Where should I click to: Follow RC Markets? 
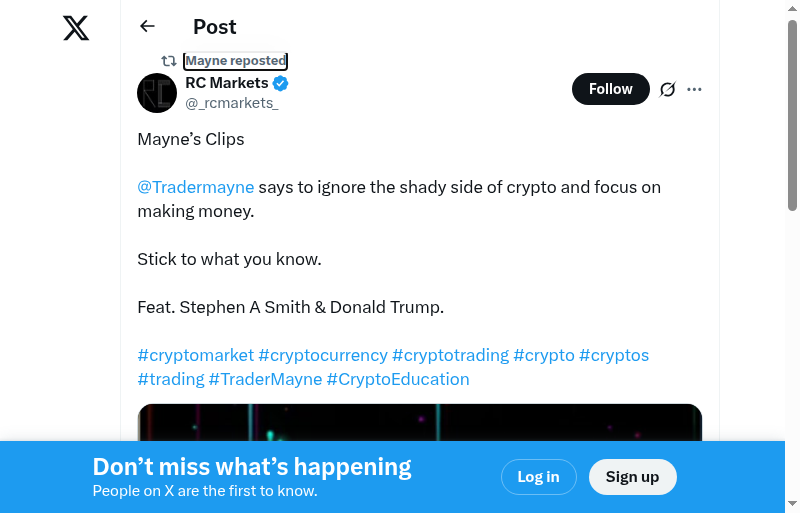point(610,89)
